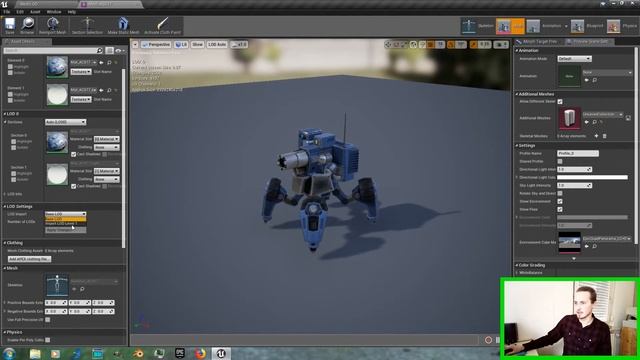Open the Edit menu
This screenshot has height=360, width=640.
click(20, 12)
